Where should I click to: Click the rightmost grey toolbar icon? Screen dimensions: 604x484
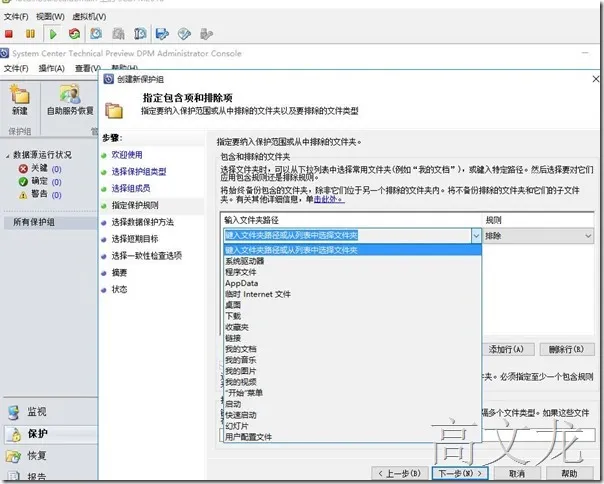click(x=206, y=34)
